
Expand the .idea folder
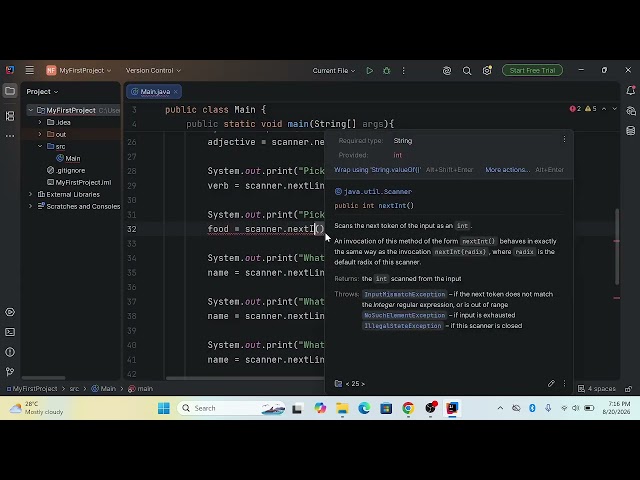40,122
